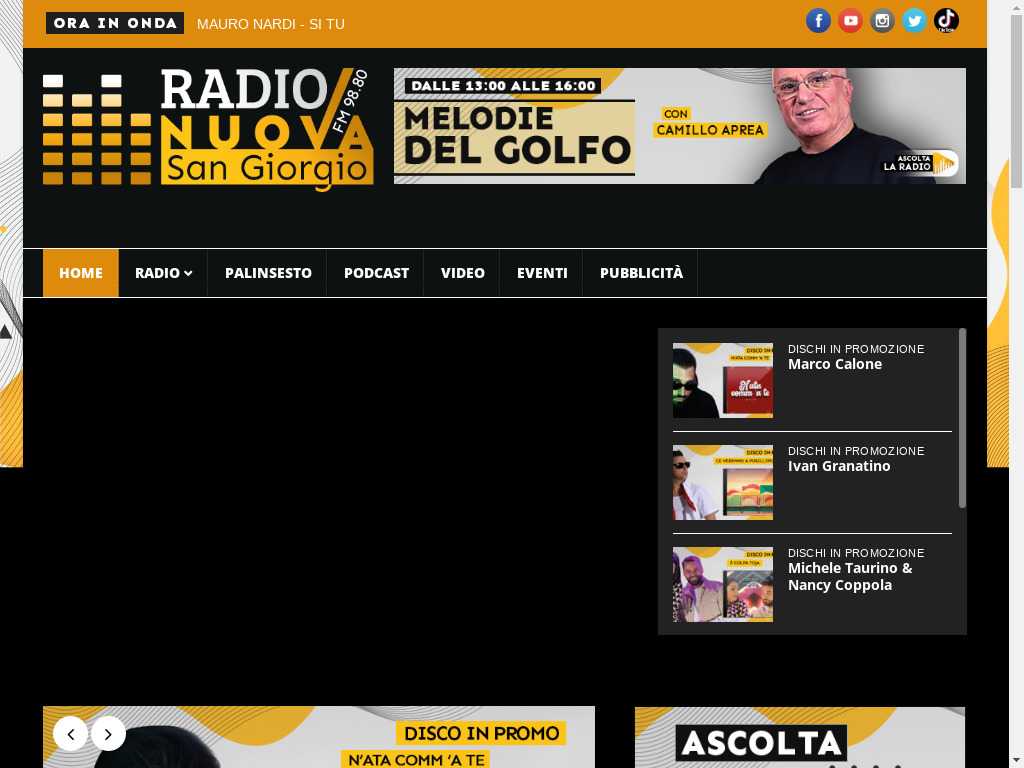
Task: Open the Ivan Granatino thumbnail
Action: (723, 483)
